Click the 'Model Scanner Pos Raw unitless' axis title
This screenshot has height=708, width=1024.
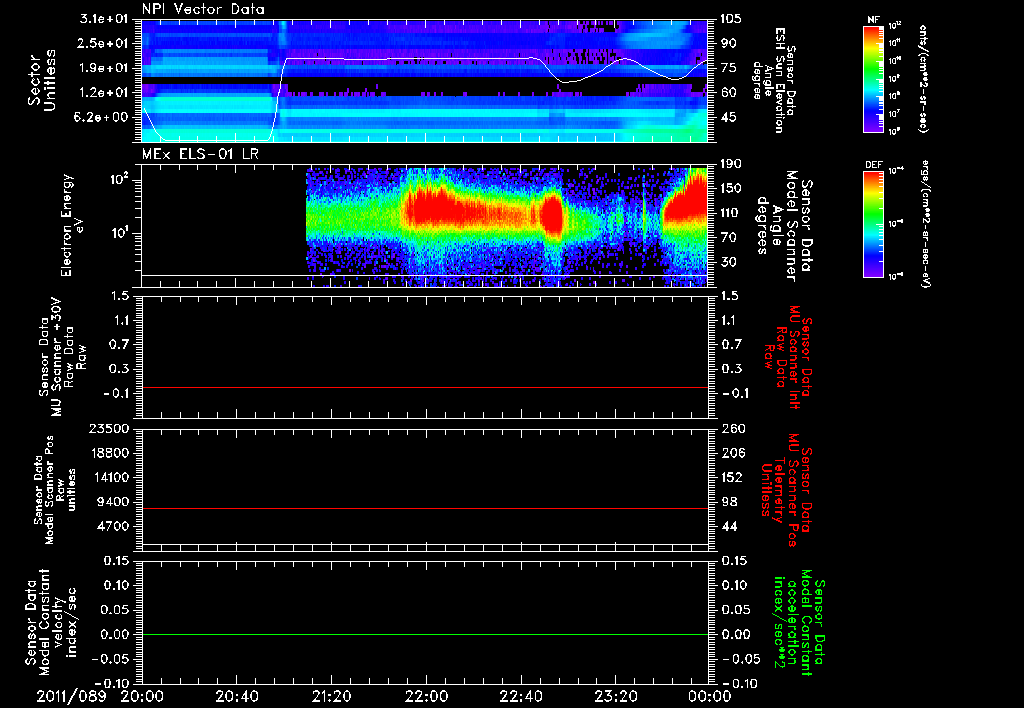tap(55, 490)
